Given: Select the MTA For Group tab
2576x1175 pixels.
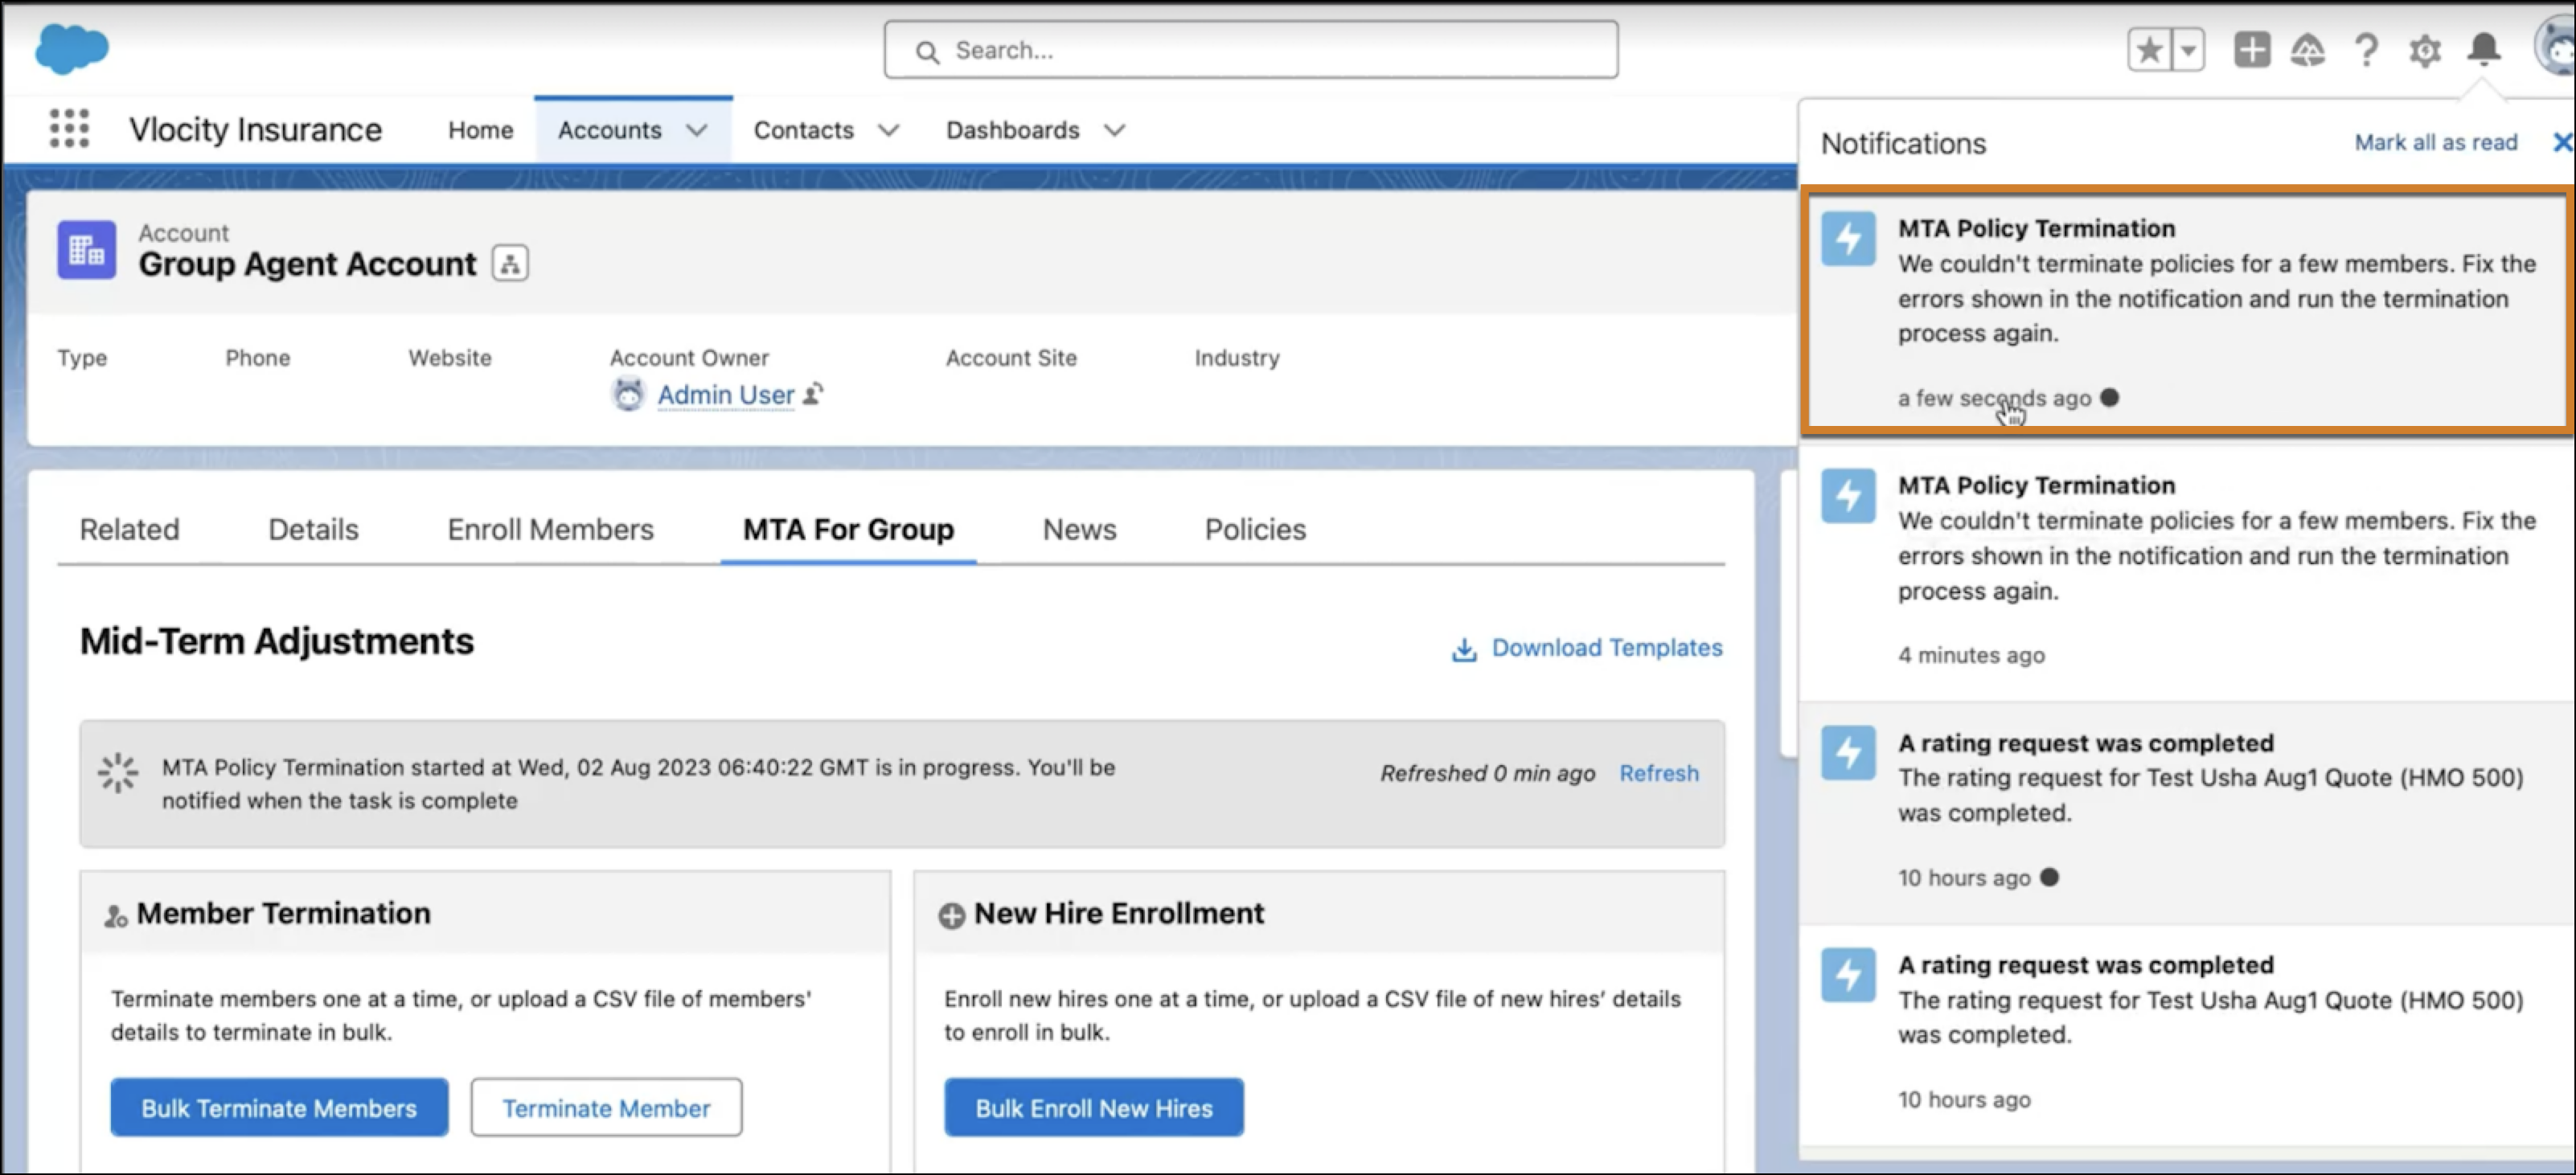Looking at the screenshot, I should tap(849, 529).
